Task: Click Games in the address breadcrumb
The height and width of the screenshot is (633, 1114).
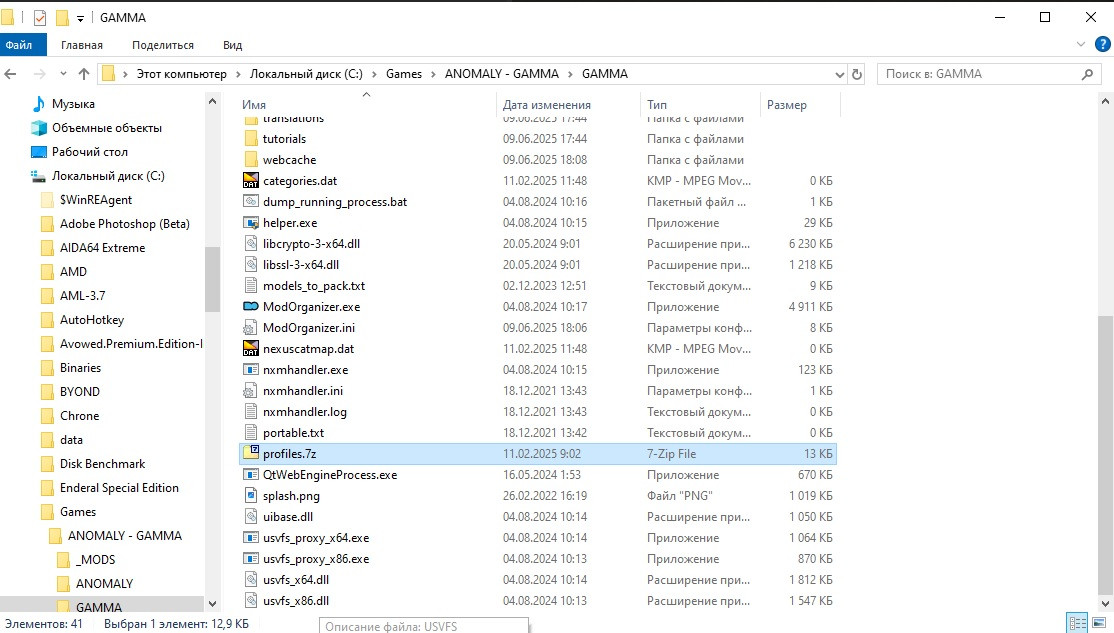Action: (x=404, y=74)
